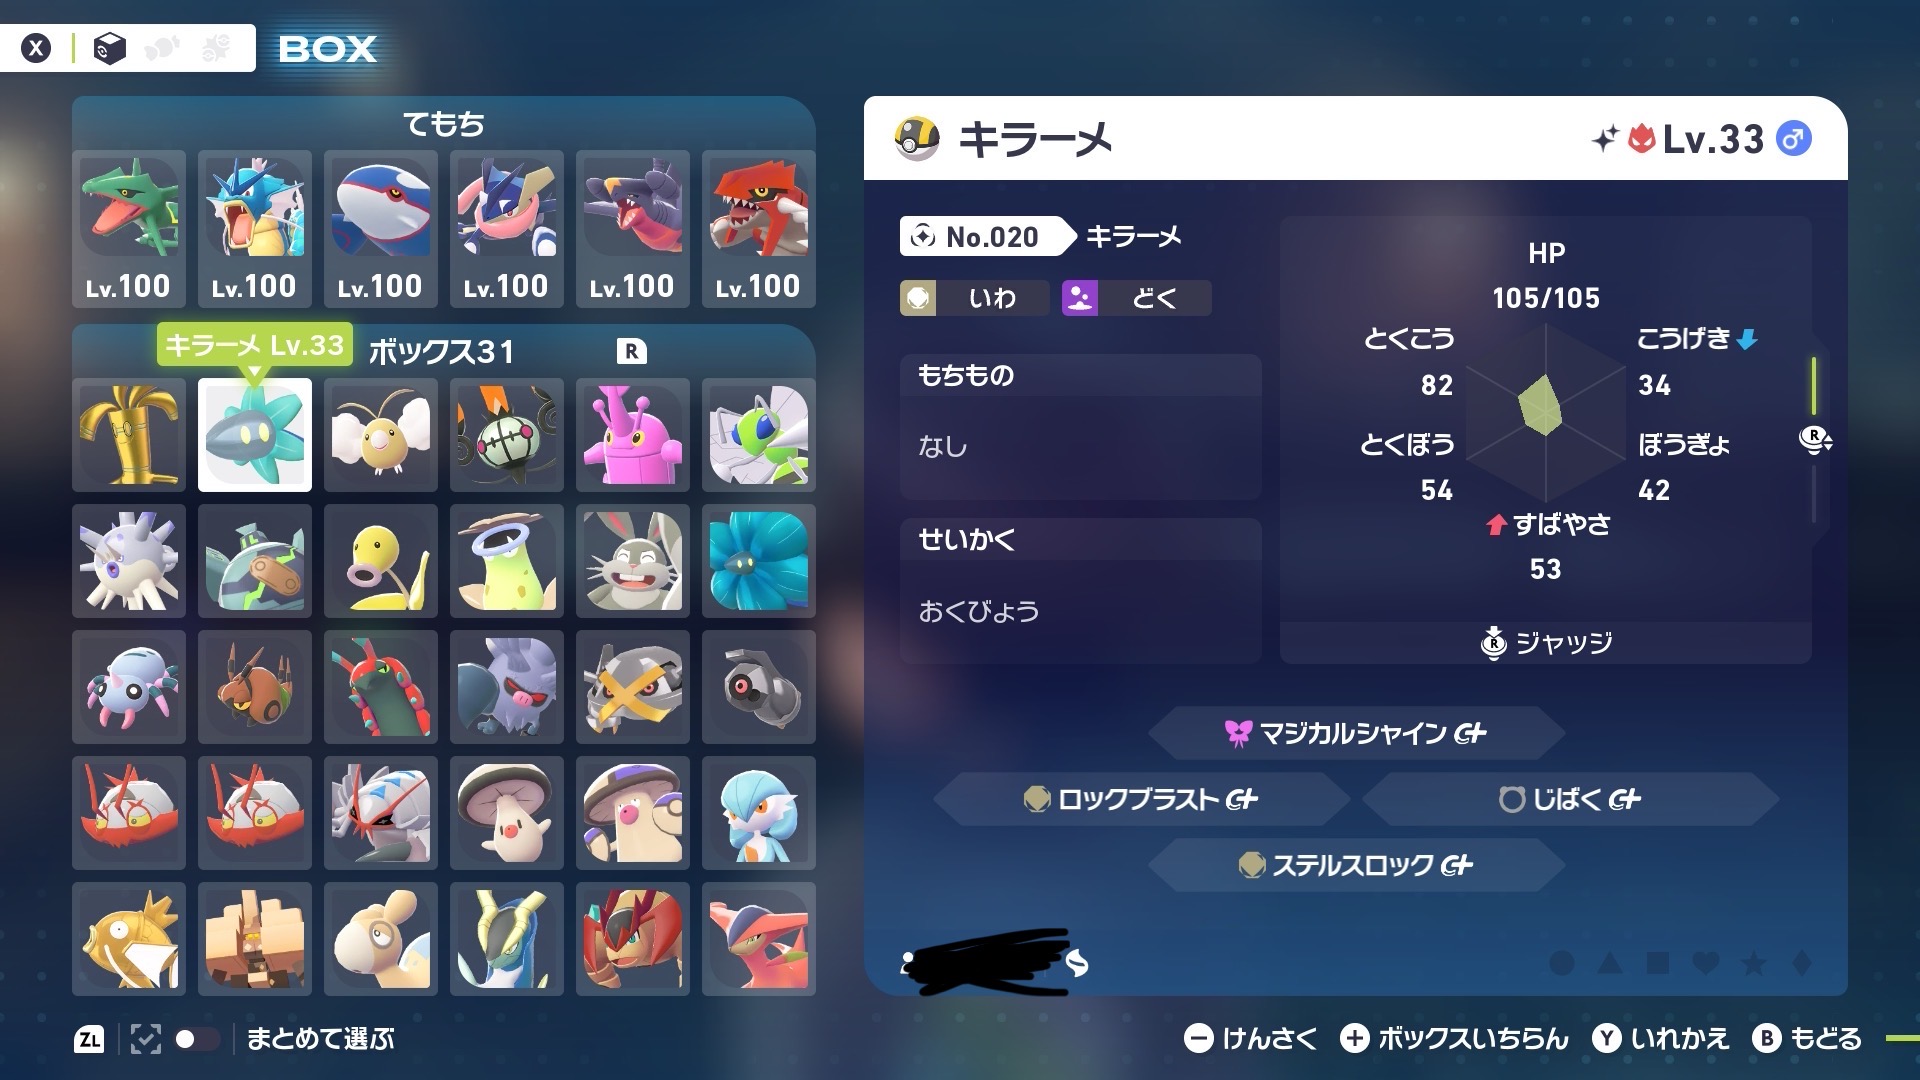Toggle the heart marking symbol

click(x=1706, y=963)
